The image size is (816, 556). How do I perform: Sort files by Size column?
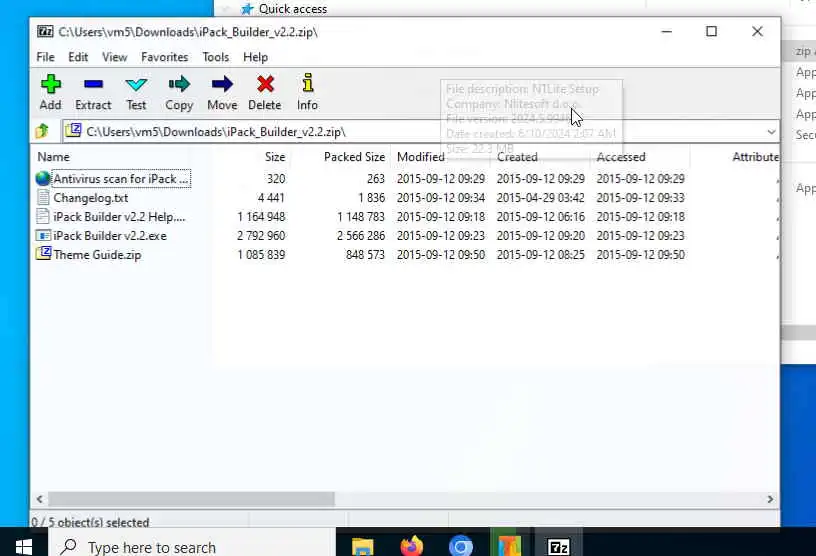(x=275, y=157)
